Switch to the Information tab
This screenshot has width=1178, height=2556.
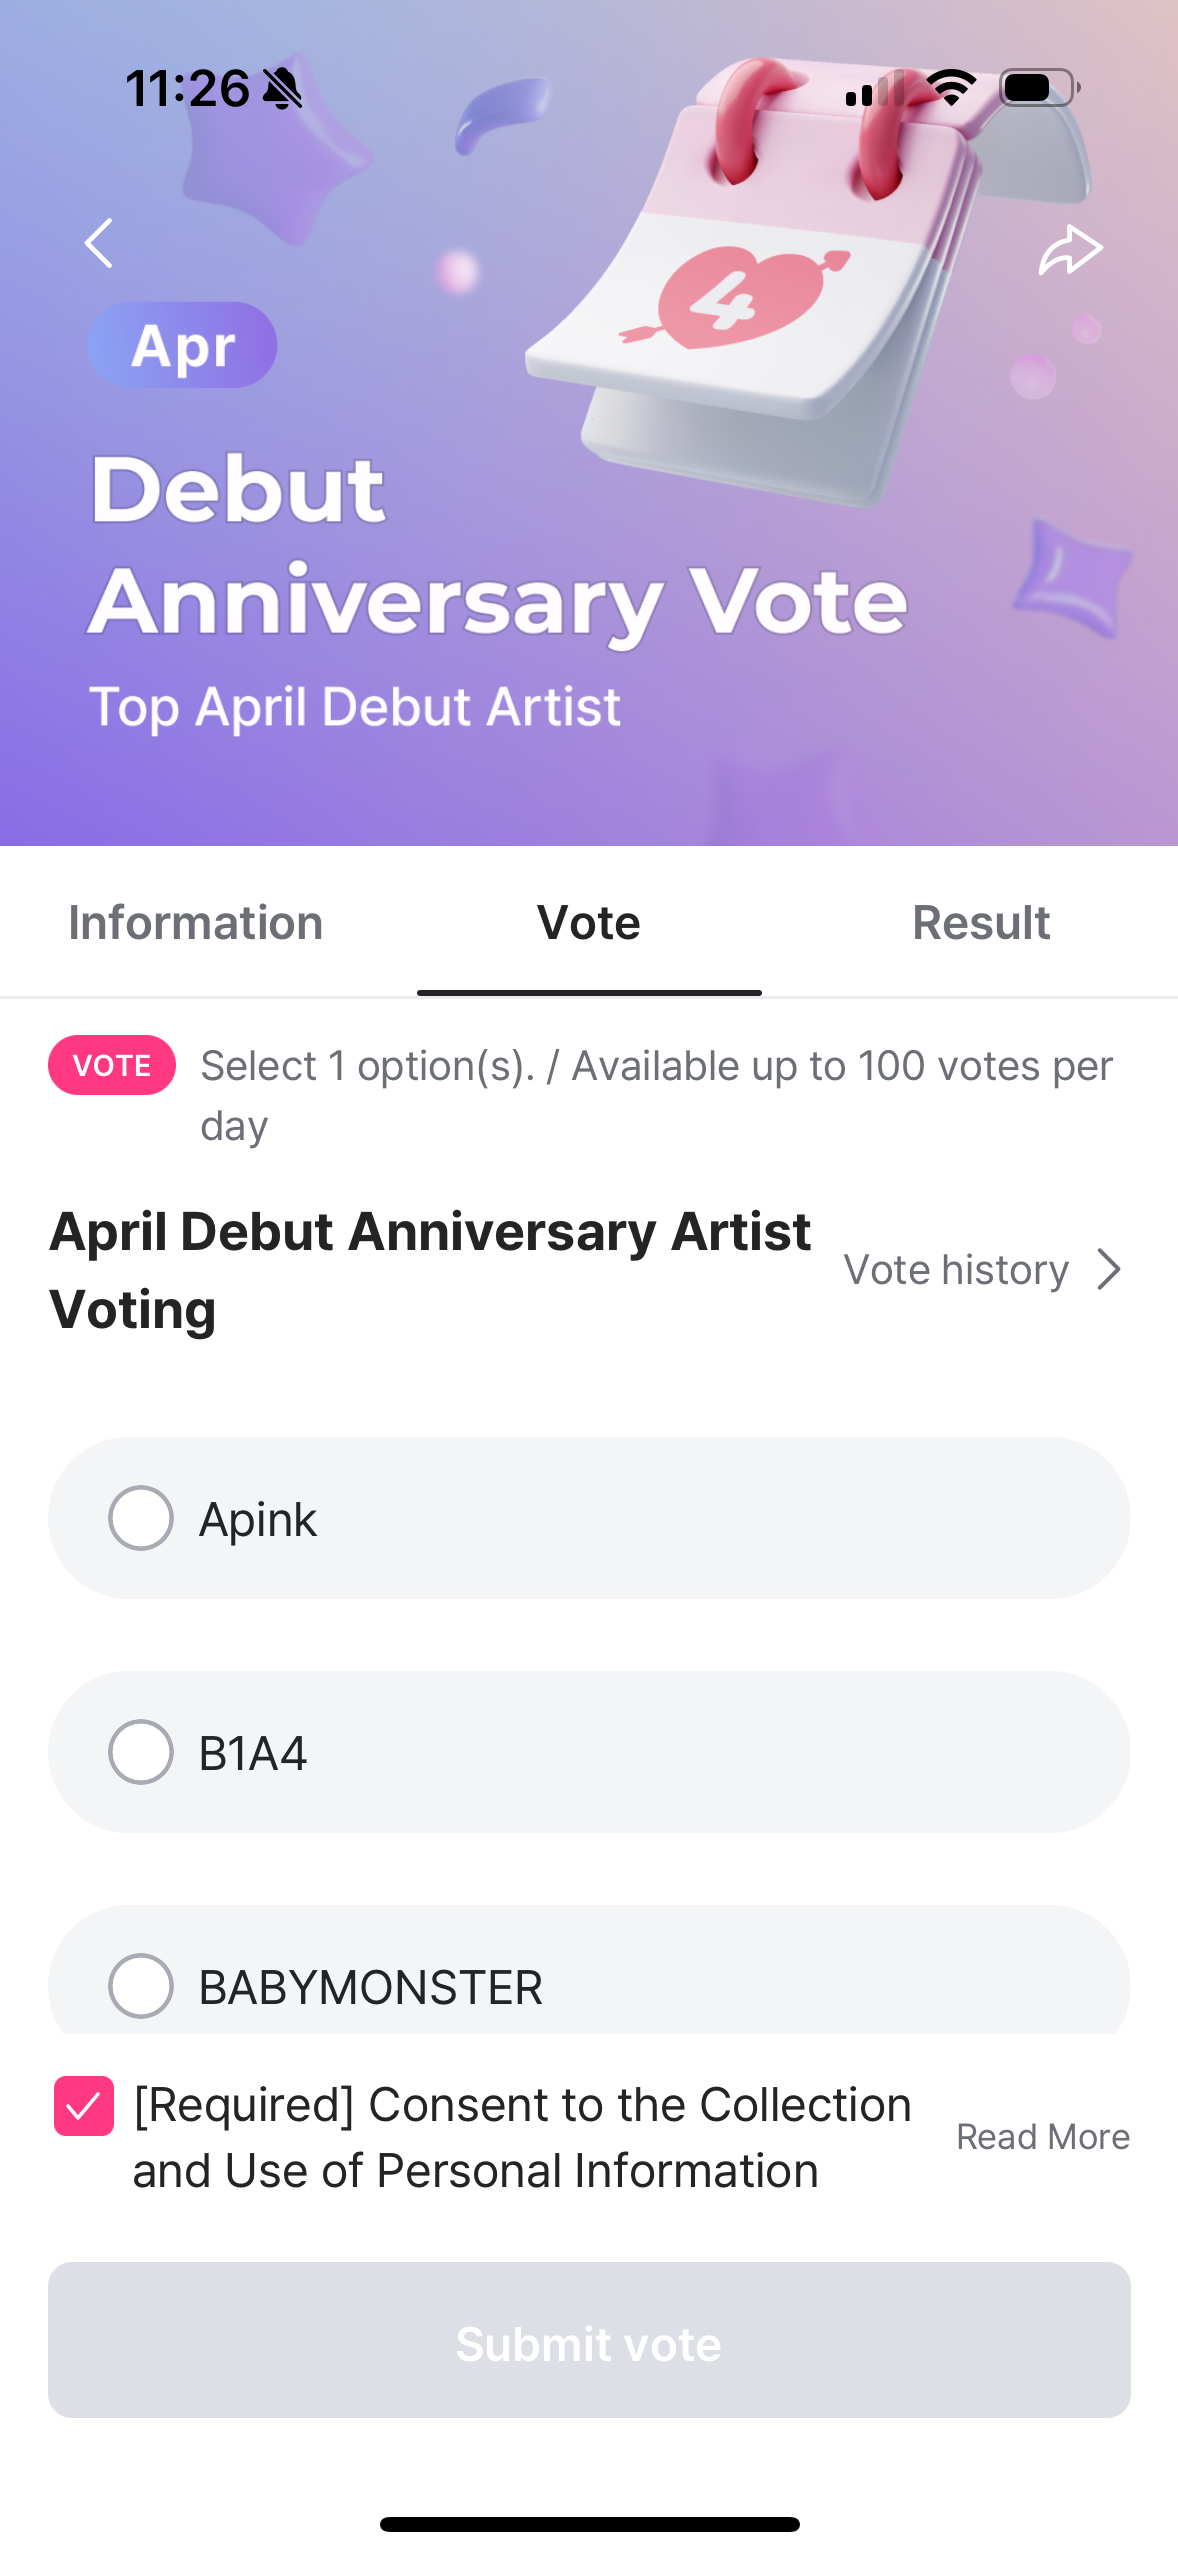pyautogui.click(x=196, y=922)
